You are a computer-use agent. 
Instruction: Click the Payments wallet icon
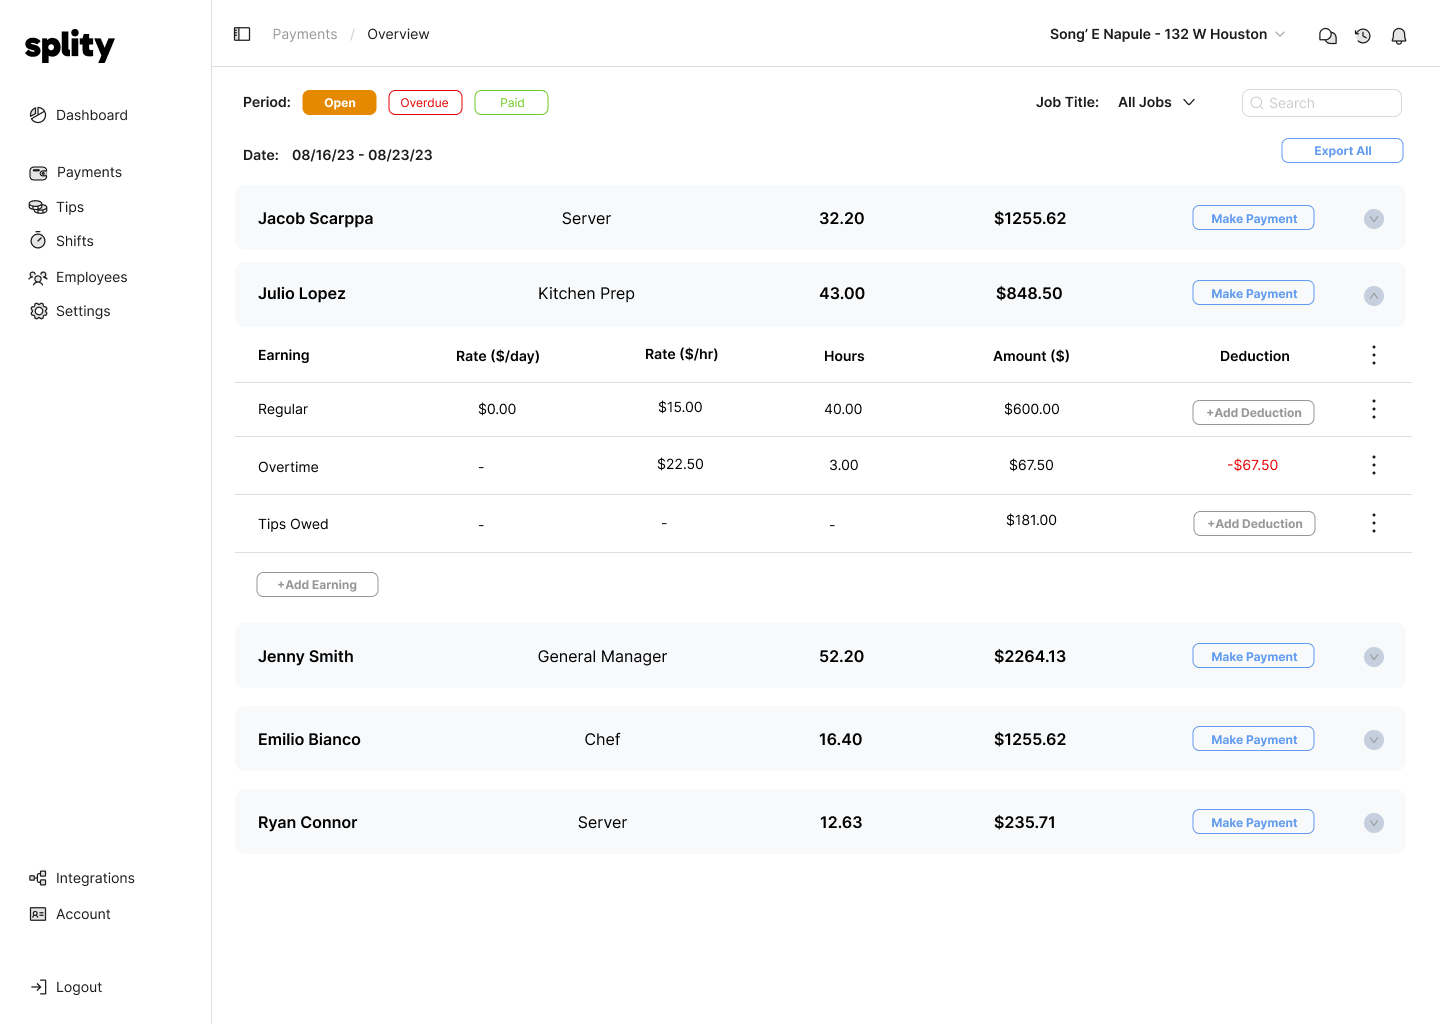pyautogui.click(x=38, y=173)
